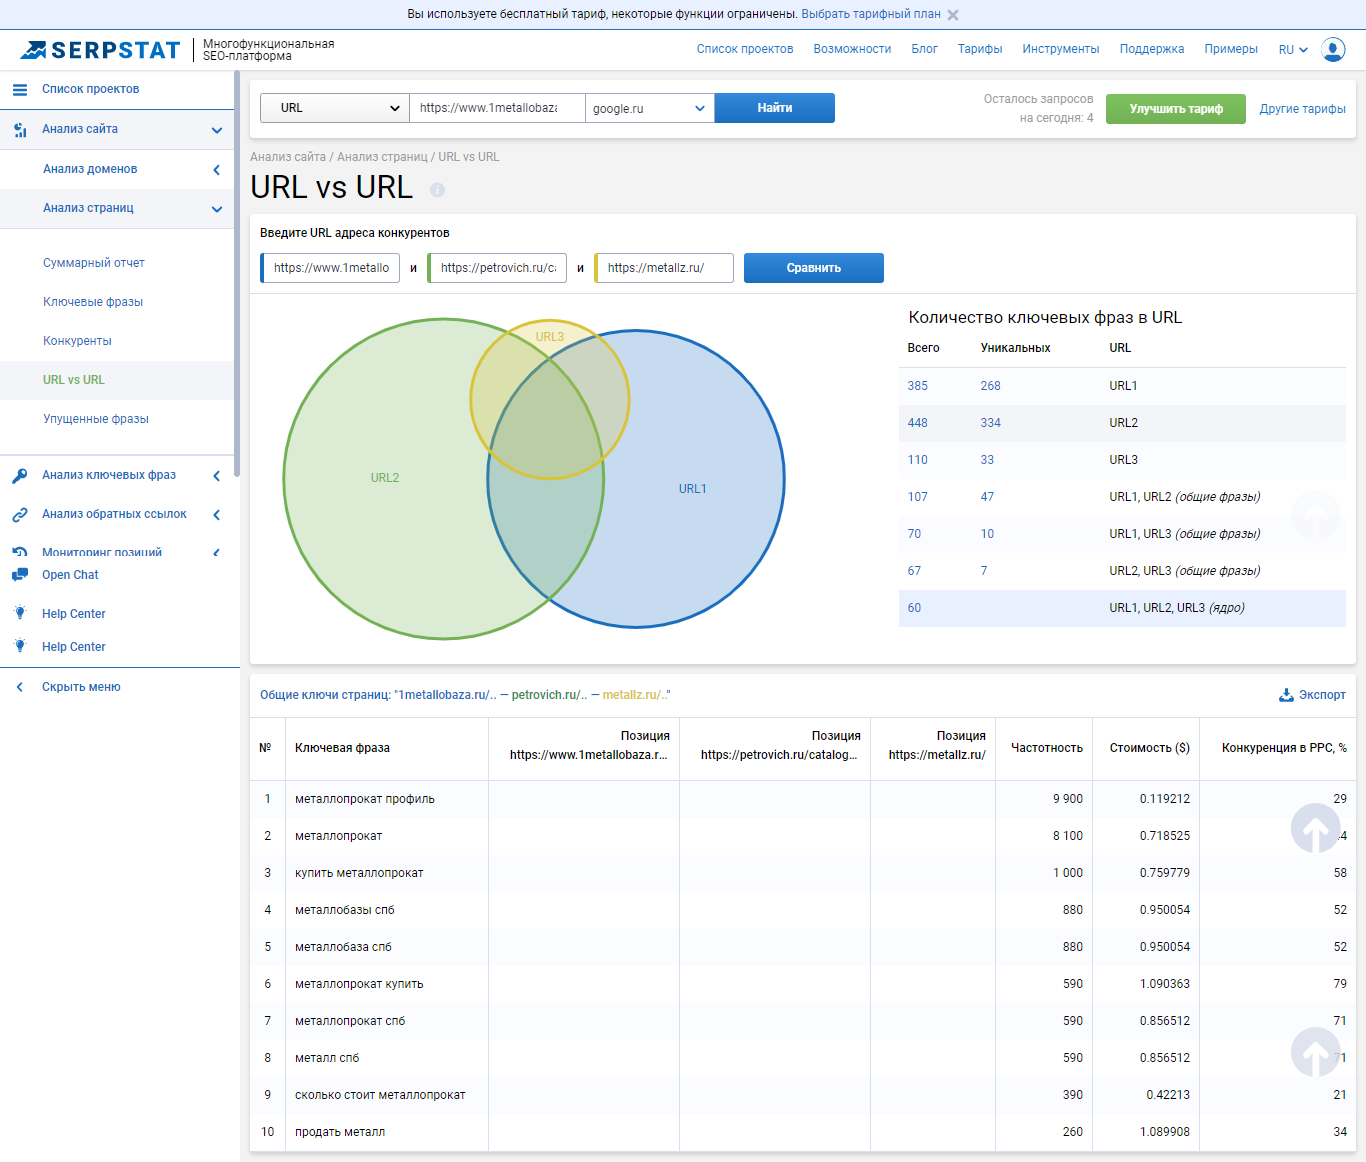This screenshot has height=1162, width=1366.
Task: Open the Инструменты header menu
Action: pyautogui.click(x=1061, y=49)
